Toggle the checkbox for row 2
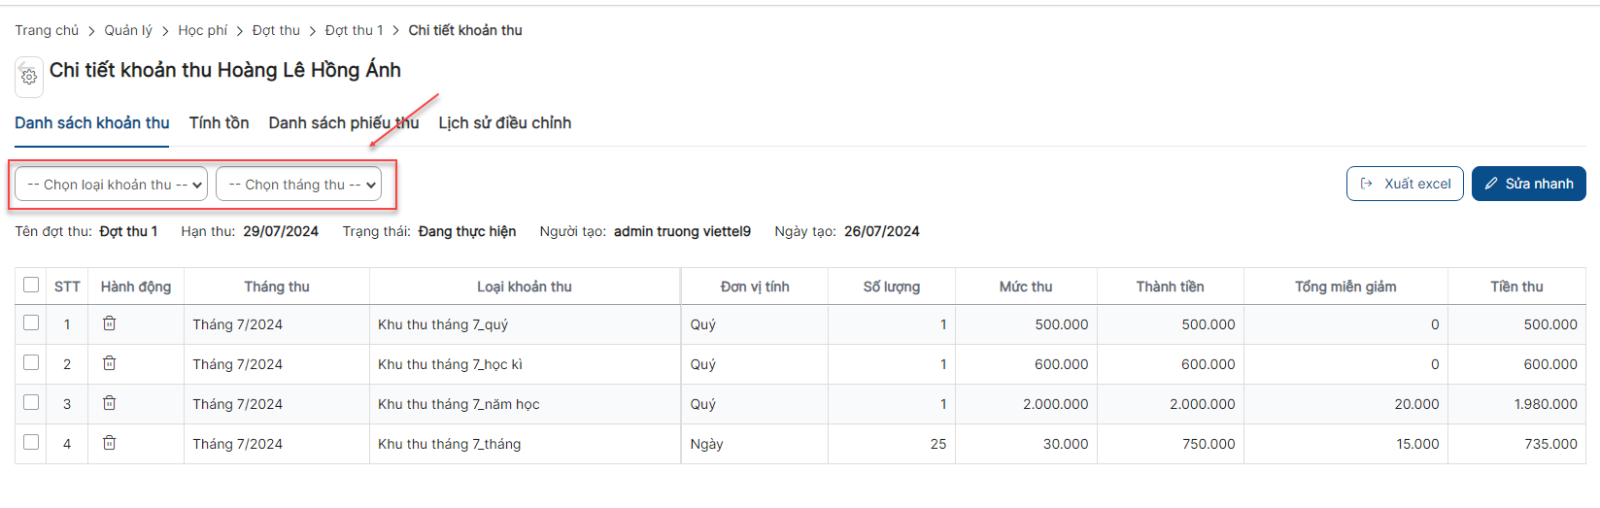 pos(31,362)
